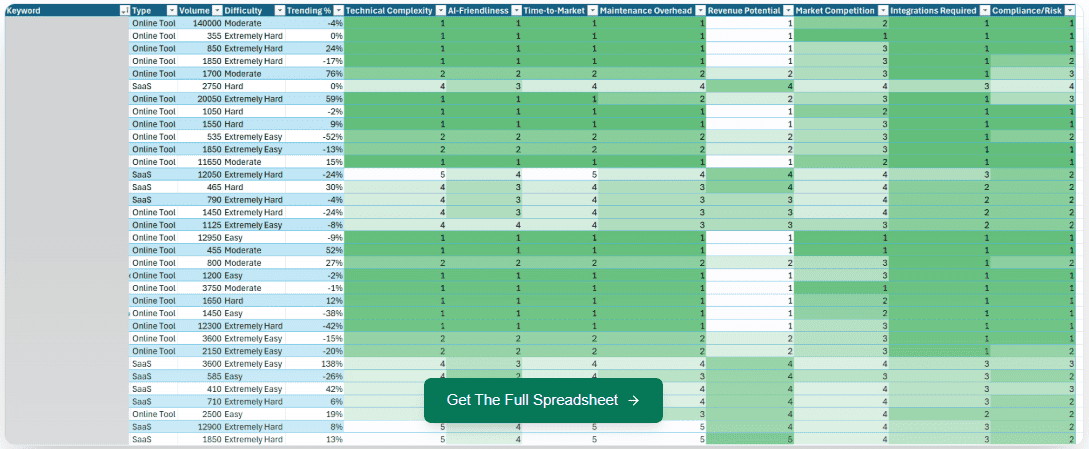Open the Revenue Potential filter dropdown
Screen dimensions: 1089x449
coord(788,10)
